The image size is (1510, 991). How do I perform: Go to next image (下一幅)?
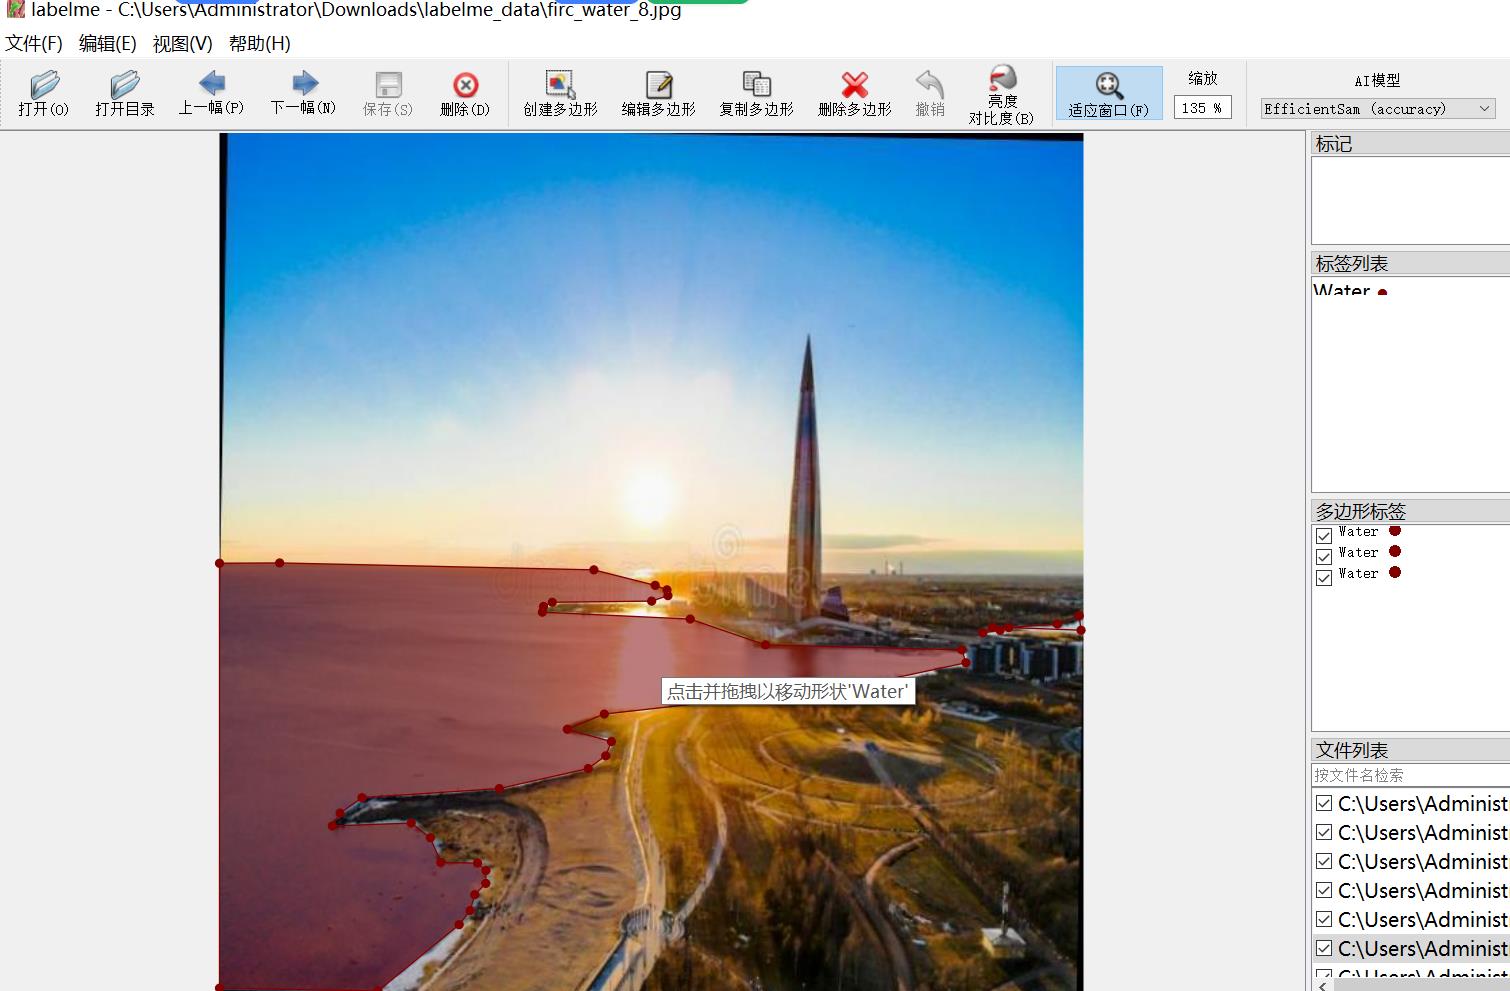(303, 94)
